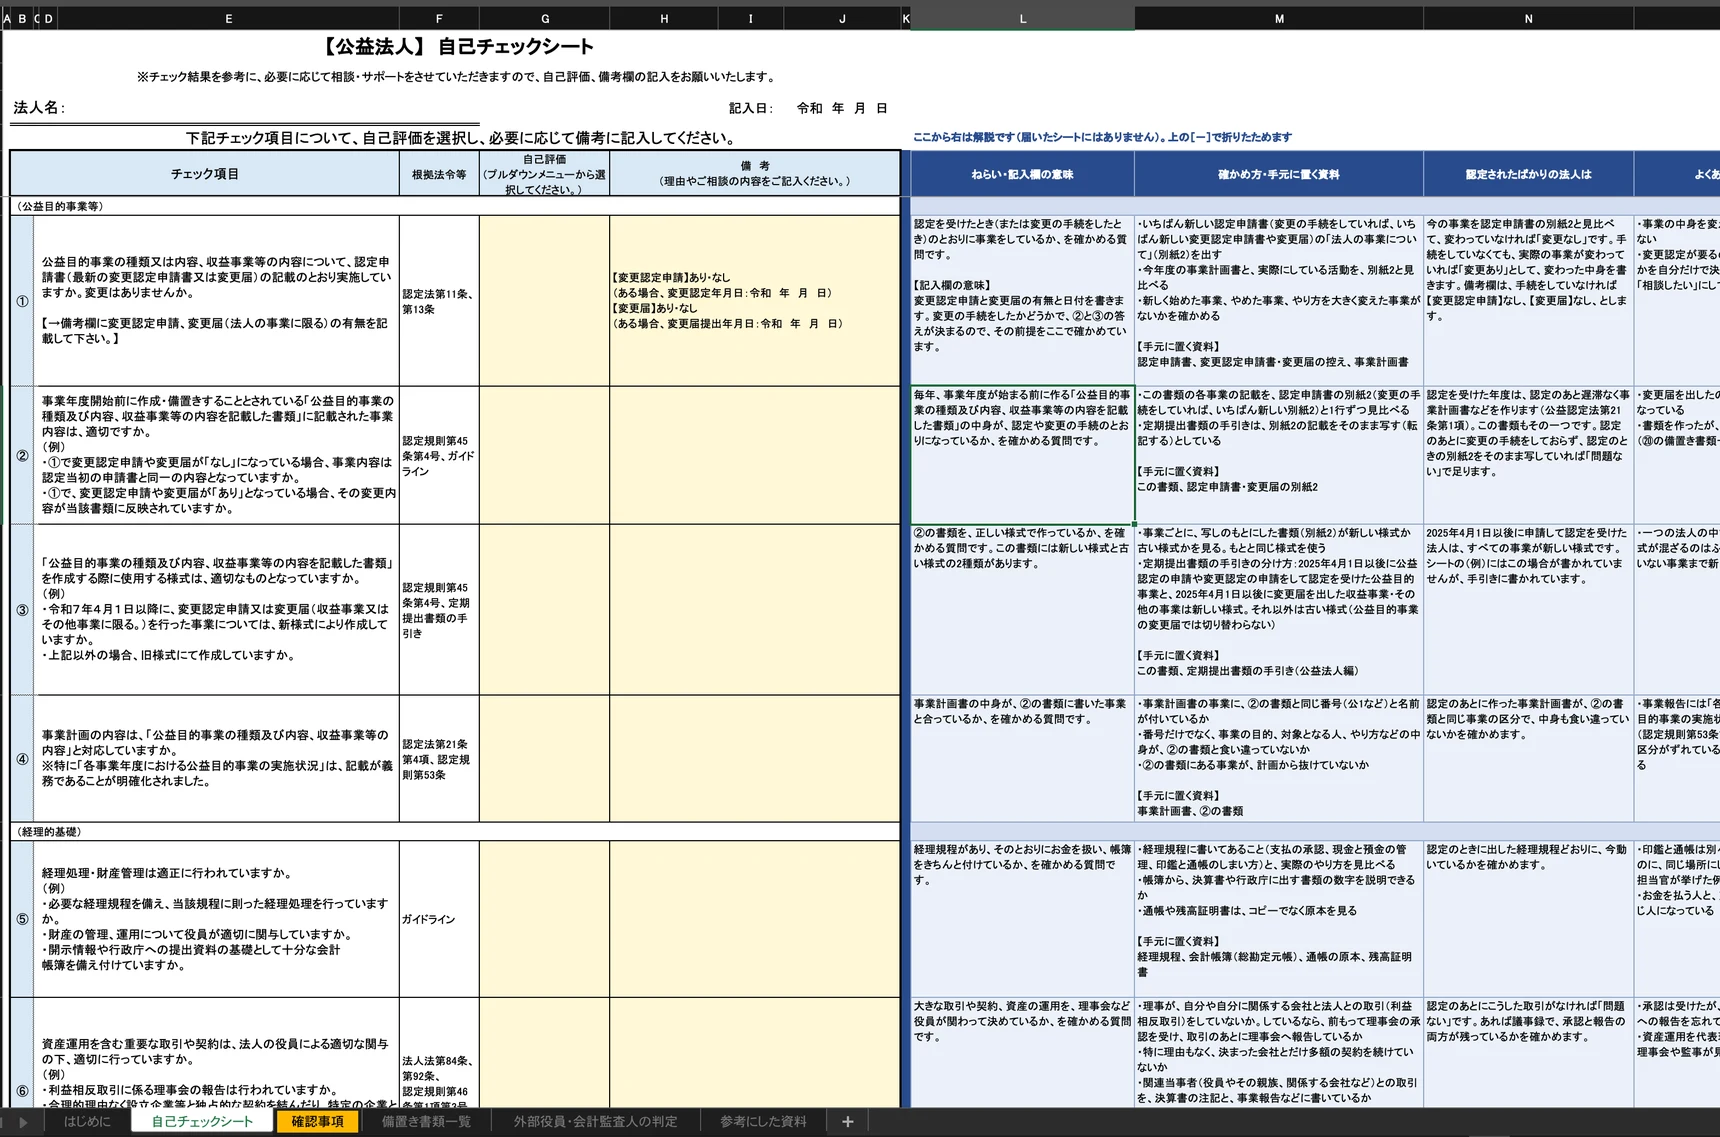Select column H header
Screen dimensions: 1720x1137
pos(664,19)
